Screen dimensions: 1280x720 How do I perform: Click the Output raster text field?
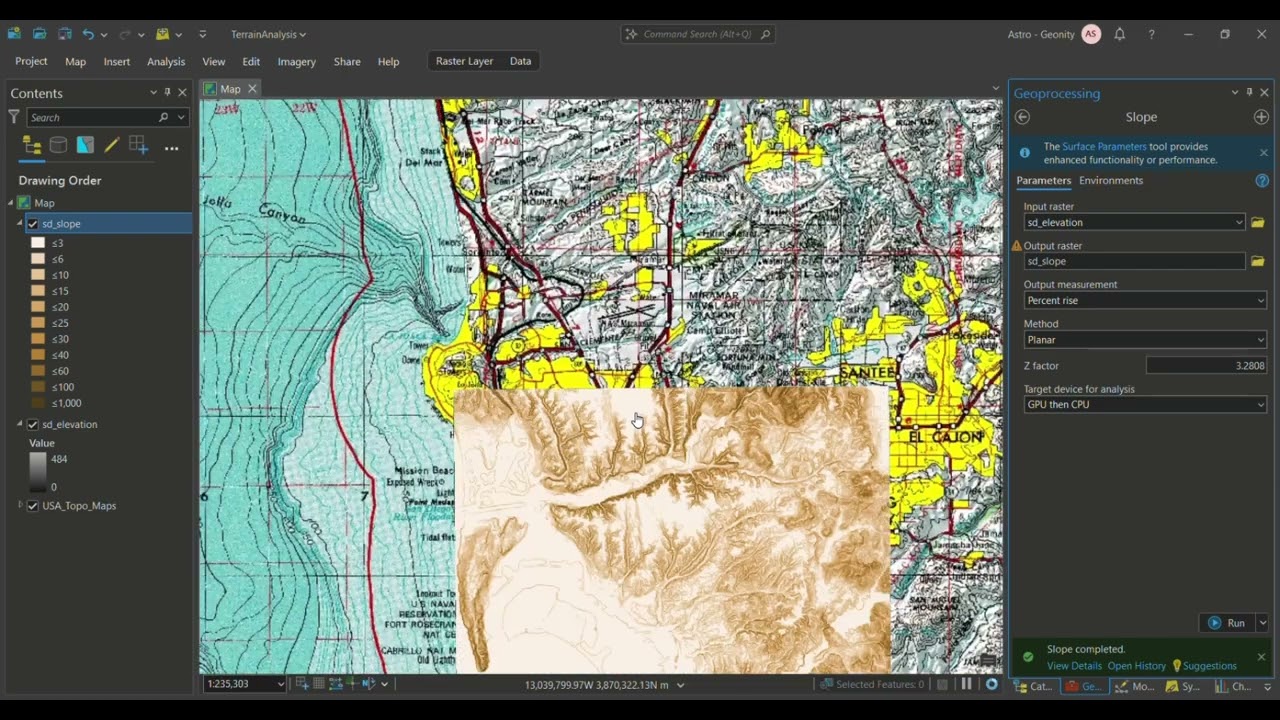1134,261
